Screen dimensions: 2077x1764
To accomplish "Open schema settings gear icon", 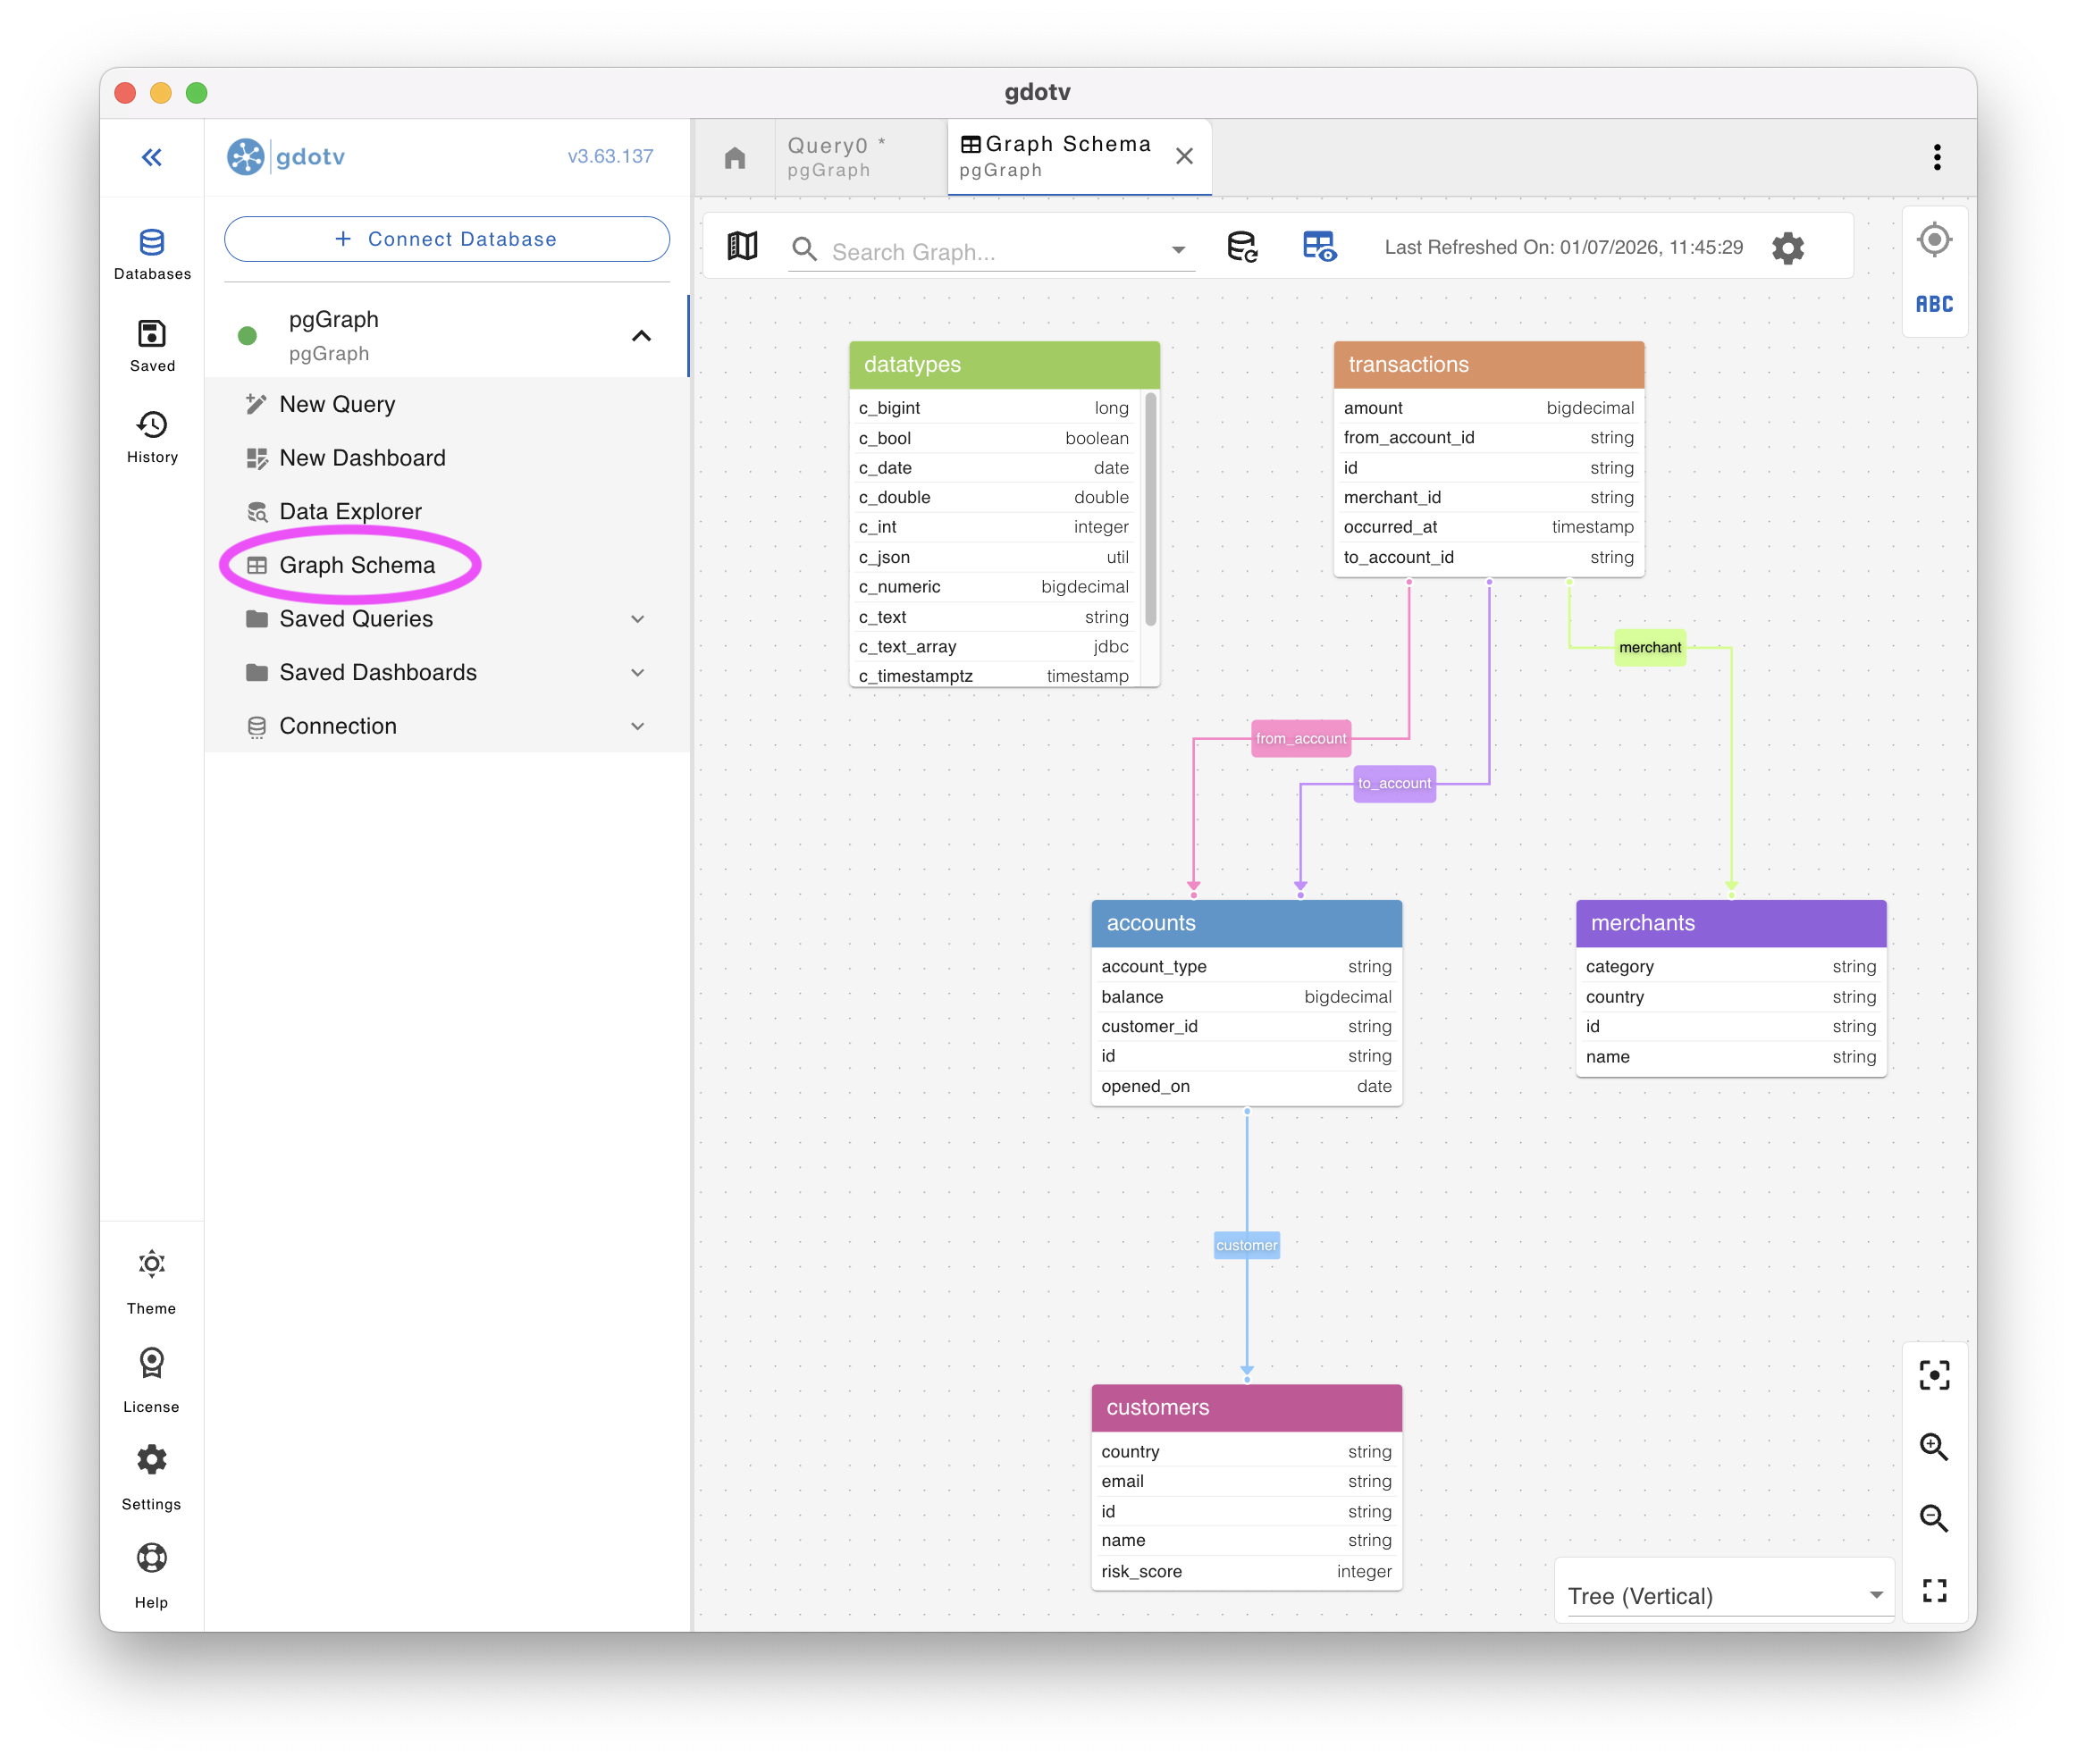I will [1787, 247].
